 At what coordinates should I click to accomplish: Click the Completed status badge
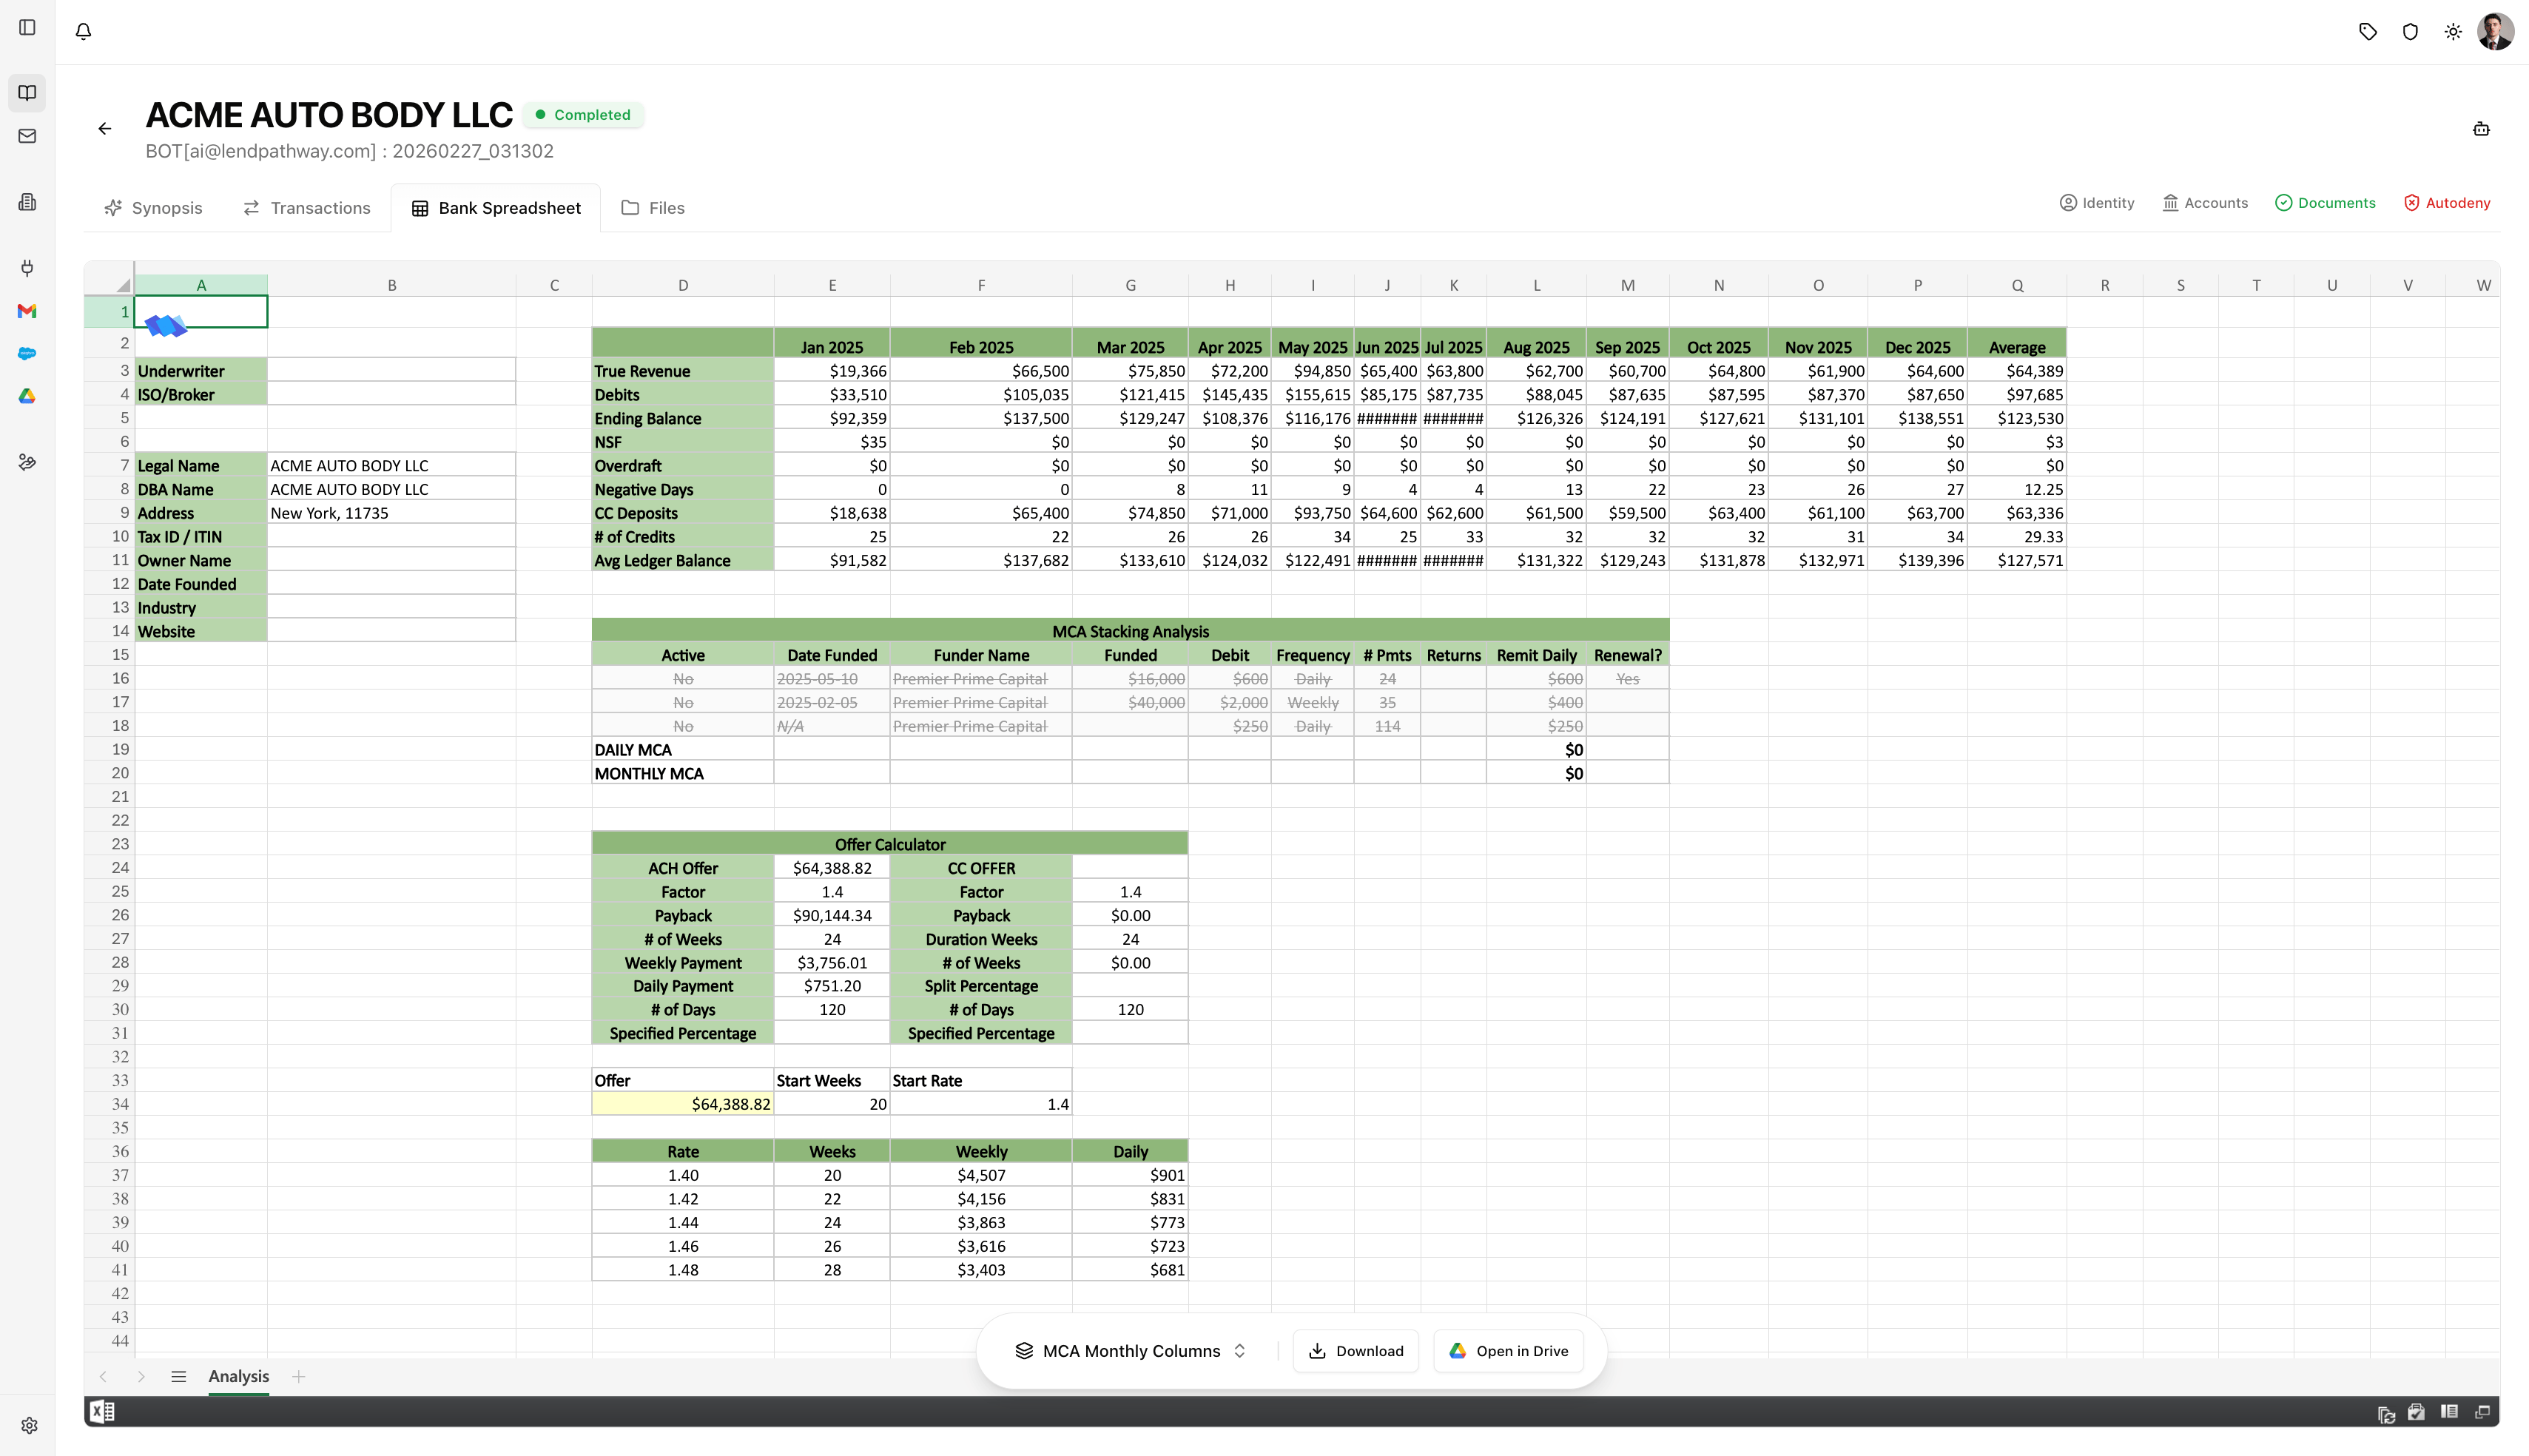583,115
